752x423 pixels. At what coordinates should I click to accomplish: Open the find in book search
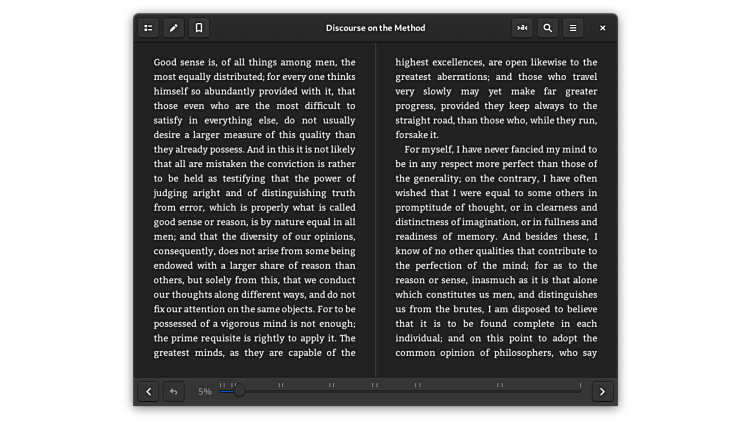[547, 28]
